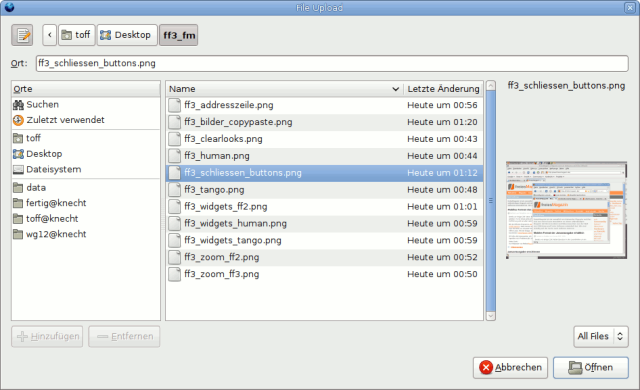Click the file list scrollbar up arrow
The image size is (640, 390).
click(x=491, y=86)
